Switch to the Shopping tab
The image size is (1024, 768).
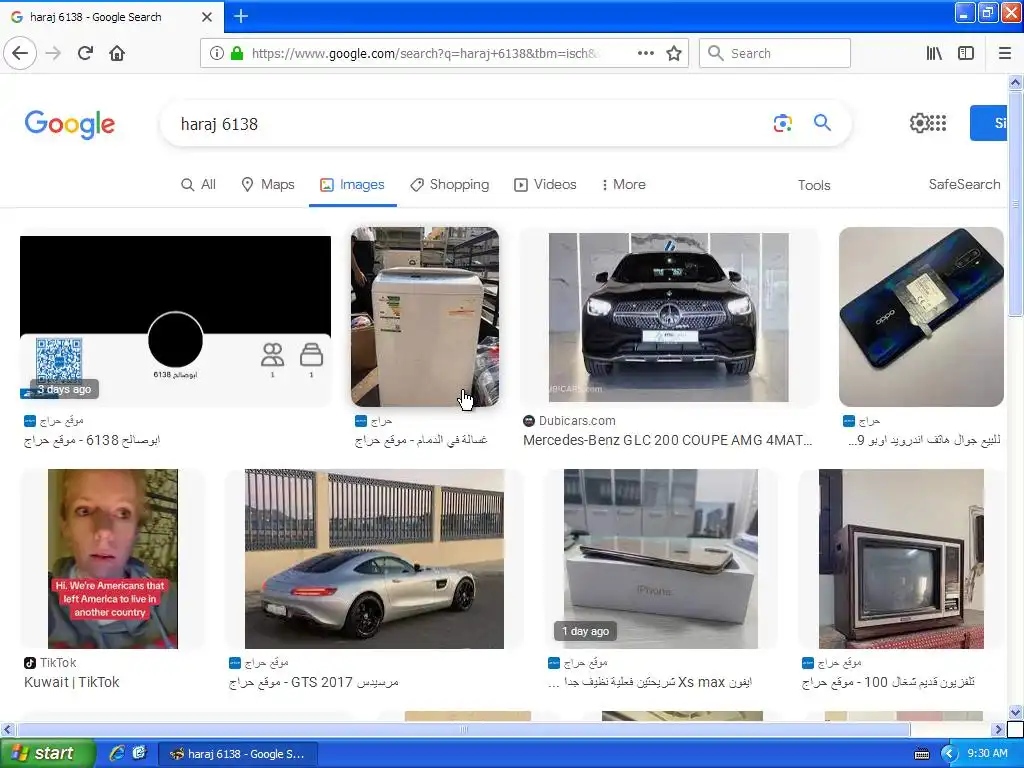(x=449, y=185)
